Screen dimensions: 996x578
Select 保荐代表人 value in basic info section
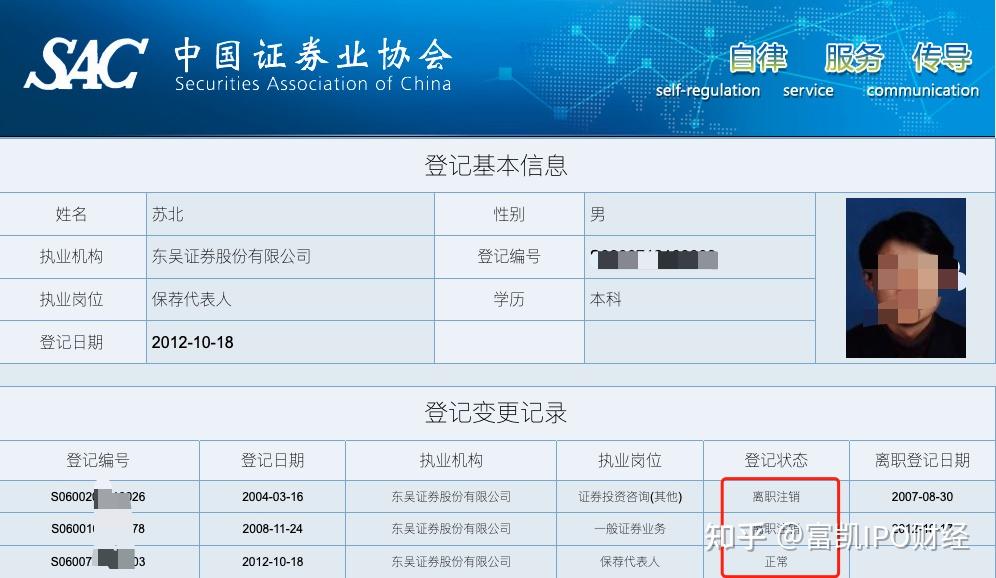coord(191,299)
